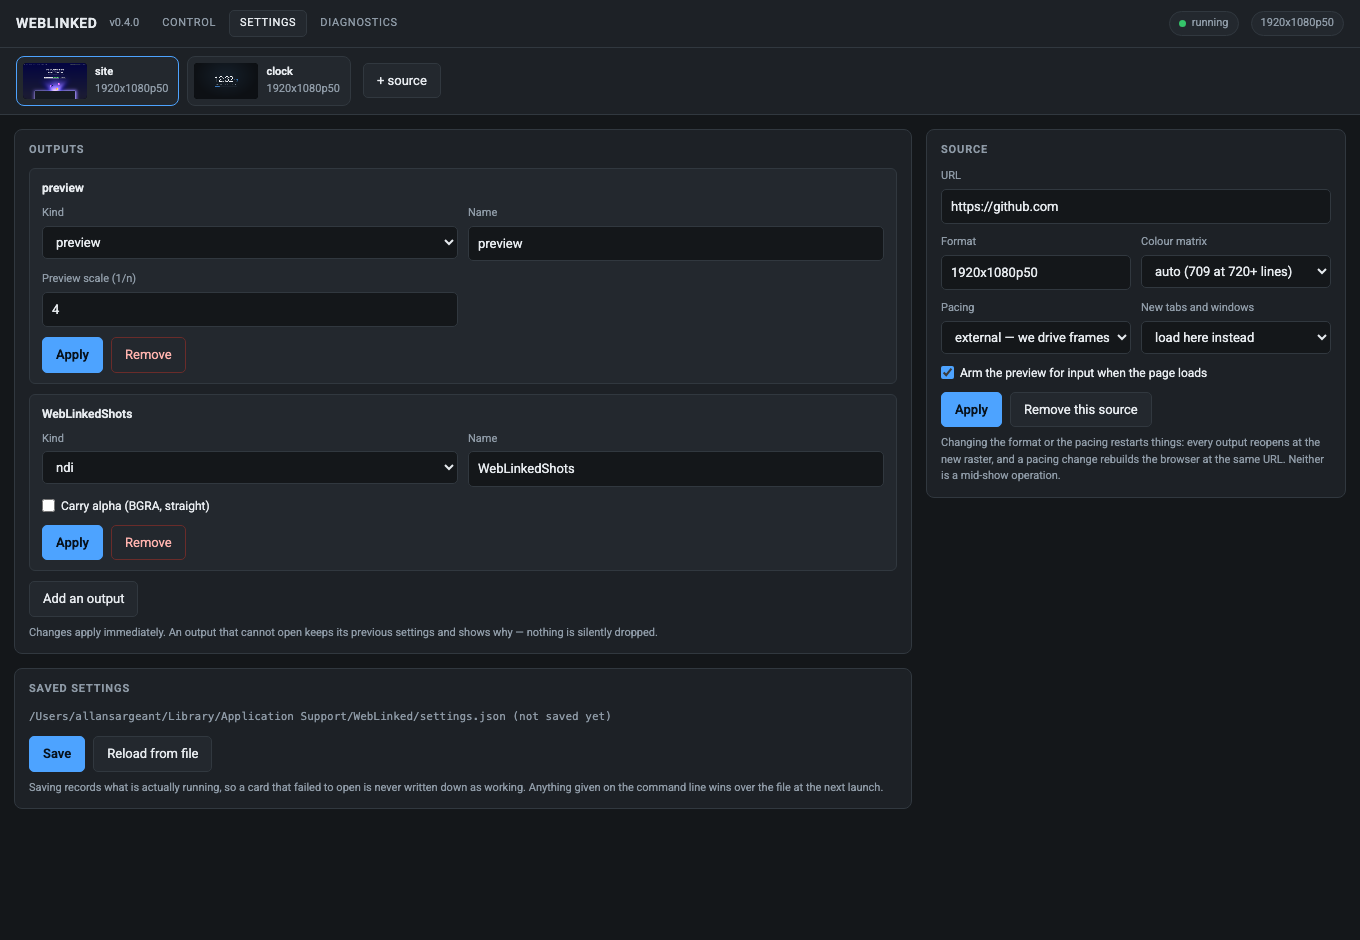Click the Preview scale input field

pos(250,309)
